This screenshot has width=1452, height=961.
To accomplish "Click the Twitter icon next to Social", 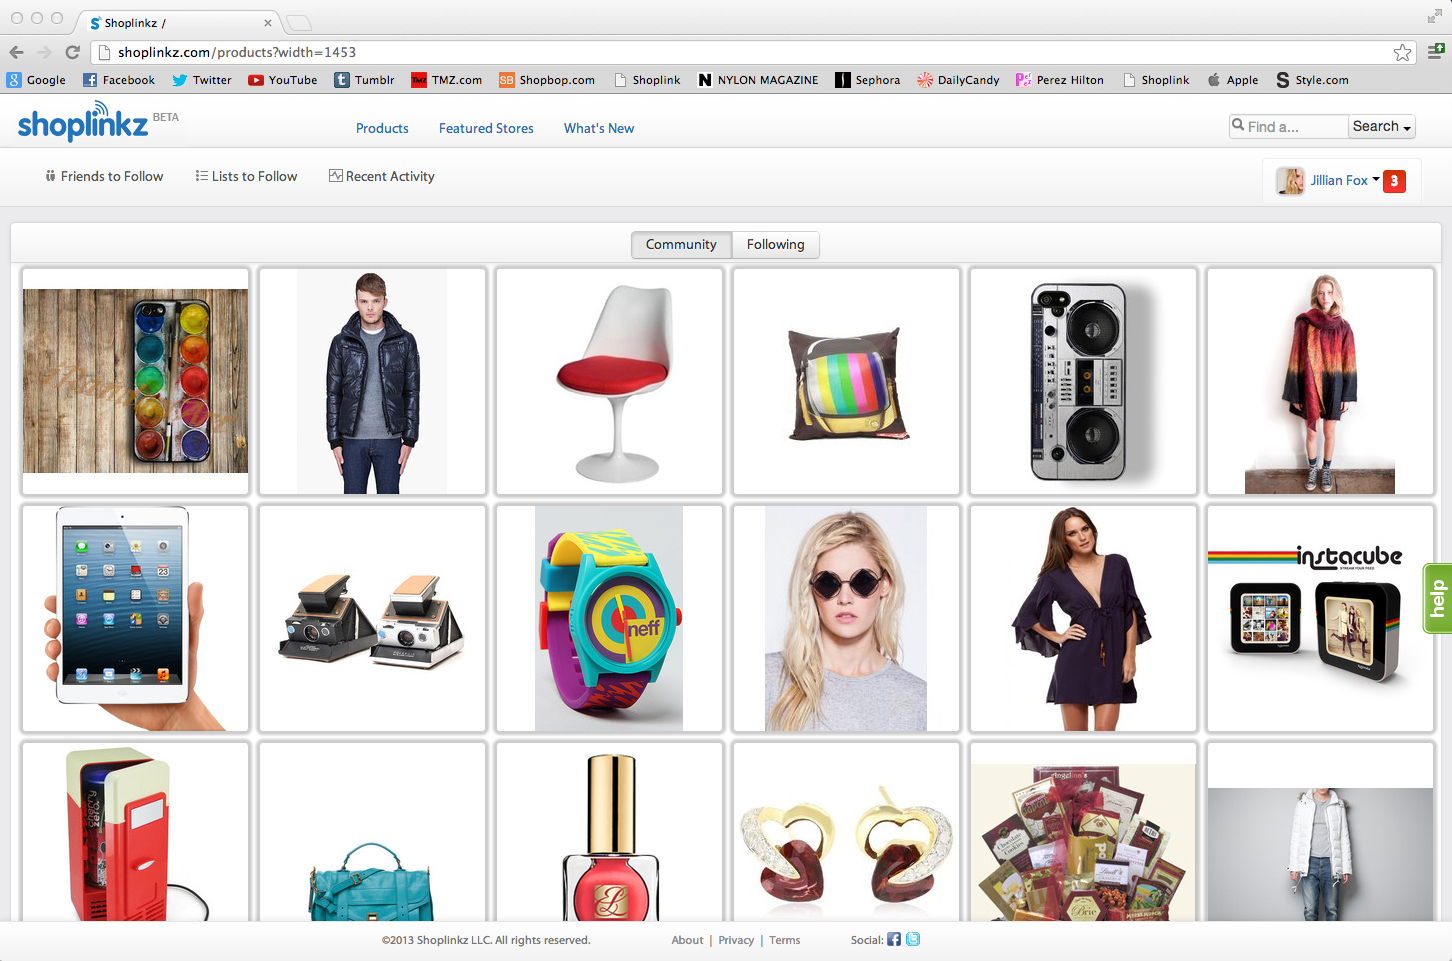I will pyautogui.click(x=913, y=939).
